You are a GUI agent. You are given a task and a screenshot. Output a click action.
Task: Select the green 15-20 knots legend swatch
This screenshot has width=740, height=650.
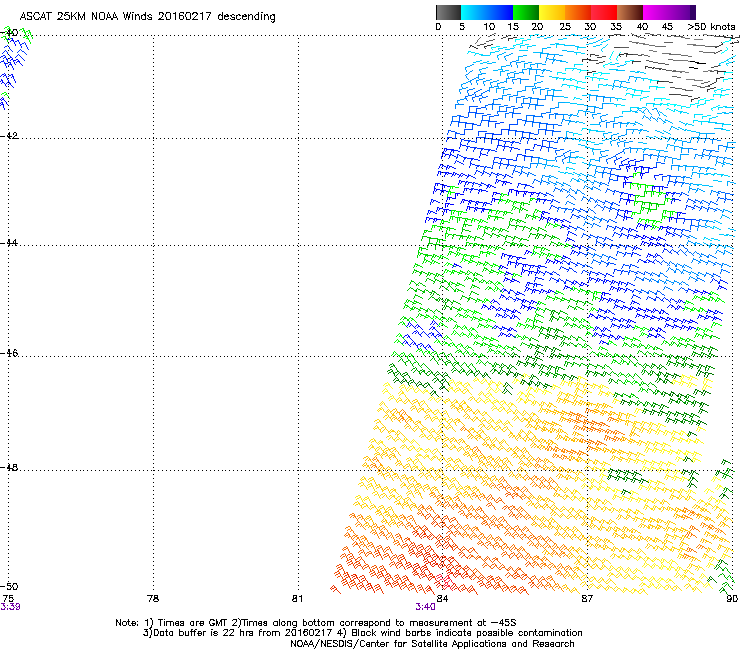tap(526, 12)
